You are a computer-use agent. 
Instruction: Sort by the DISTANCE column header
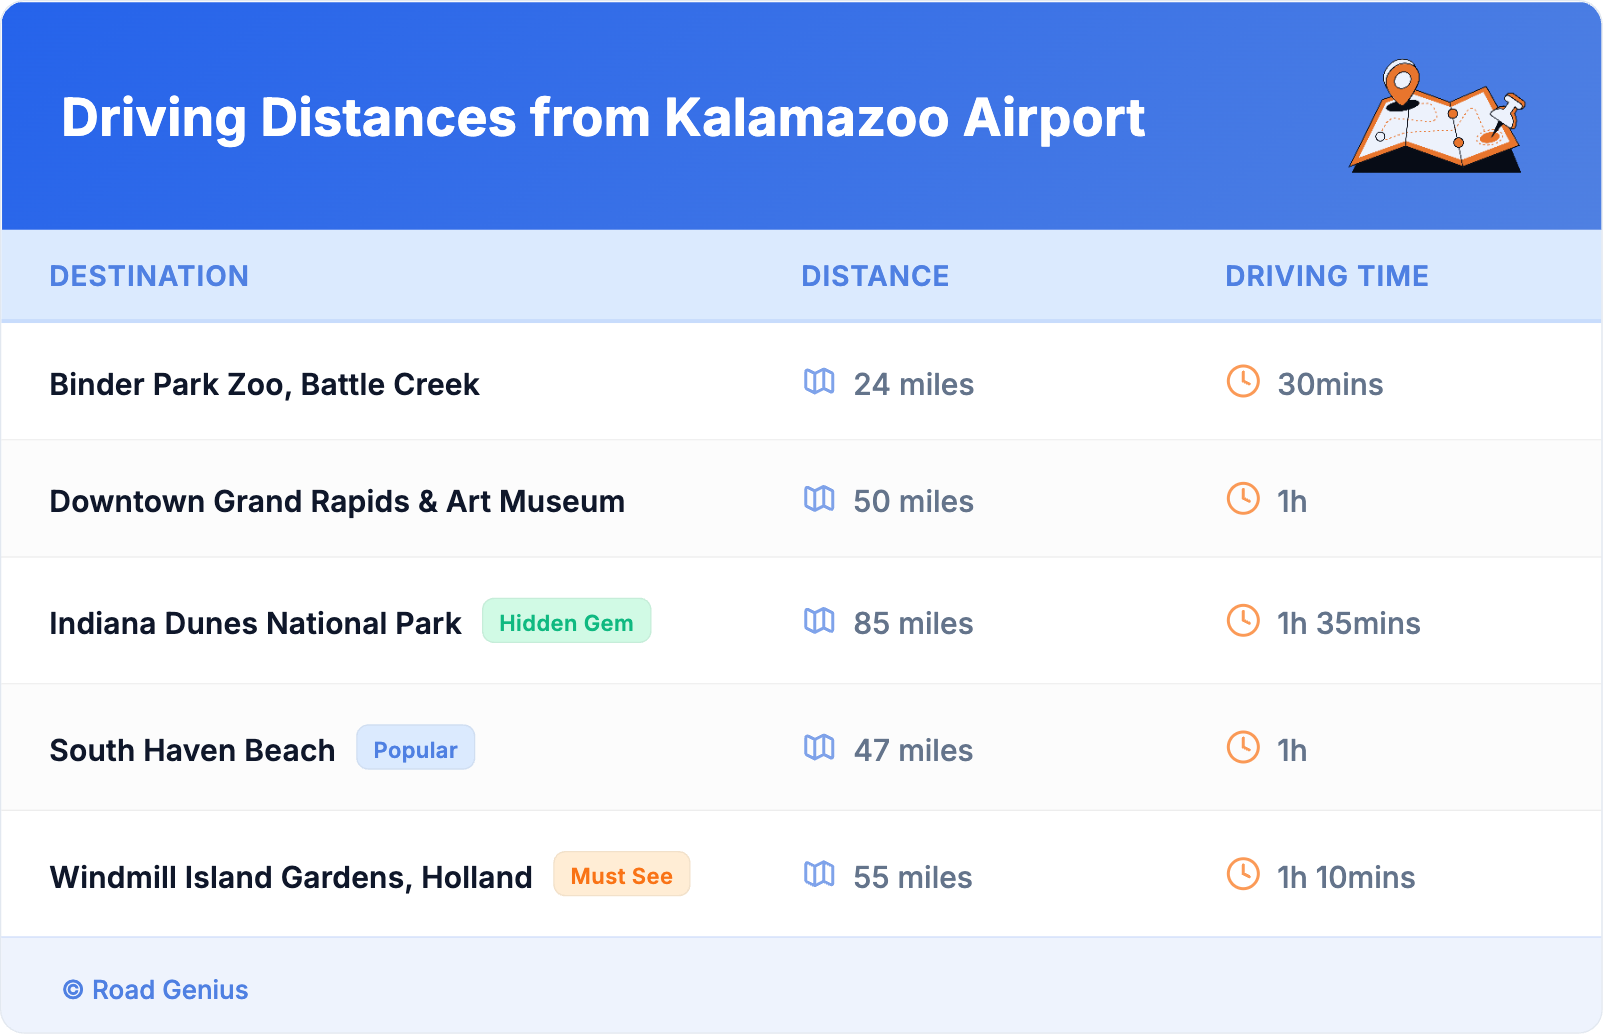tap(875, 276)
